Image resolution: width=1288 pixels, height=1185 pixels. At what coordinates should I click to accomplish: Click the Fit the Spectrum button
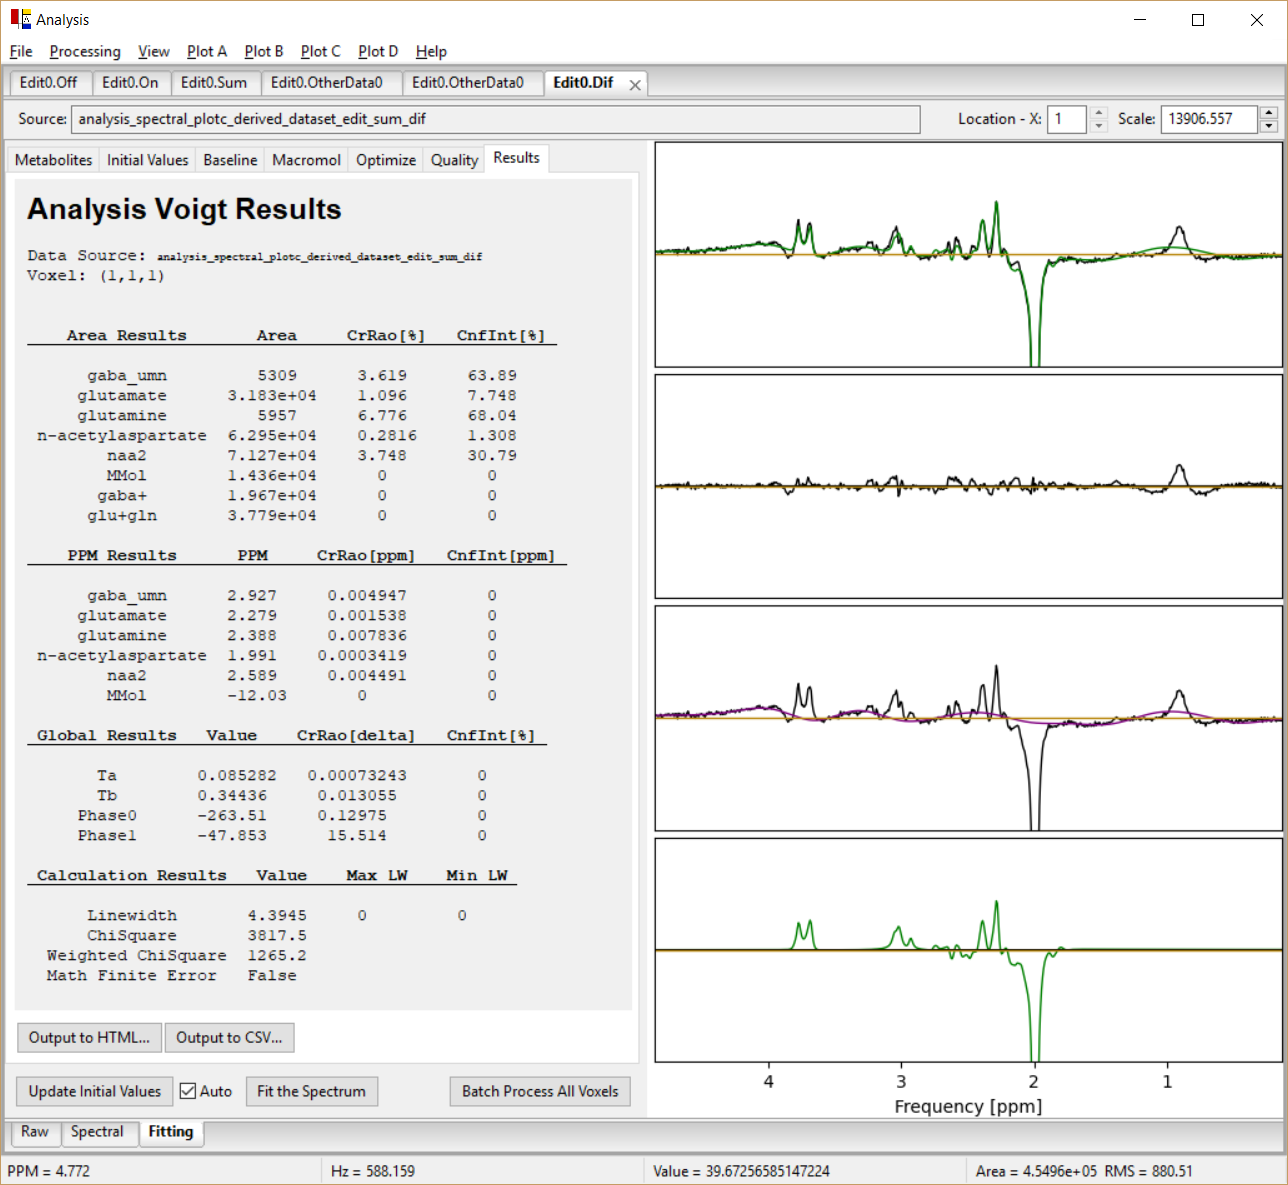(311, 1091)
